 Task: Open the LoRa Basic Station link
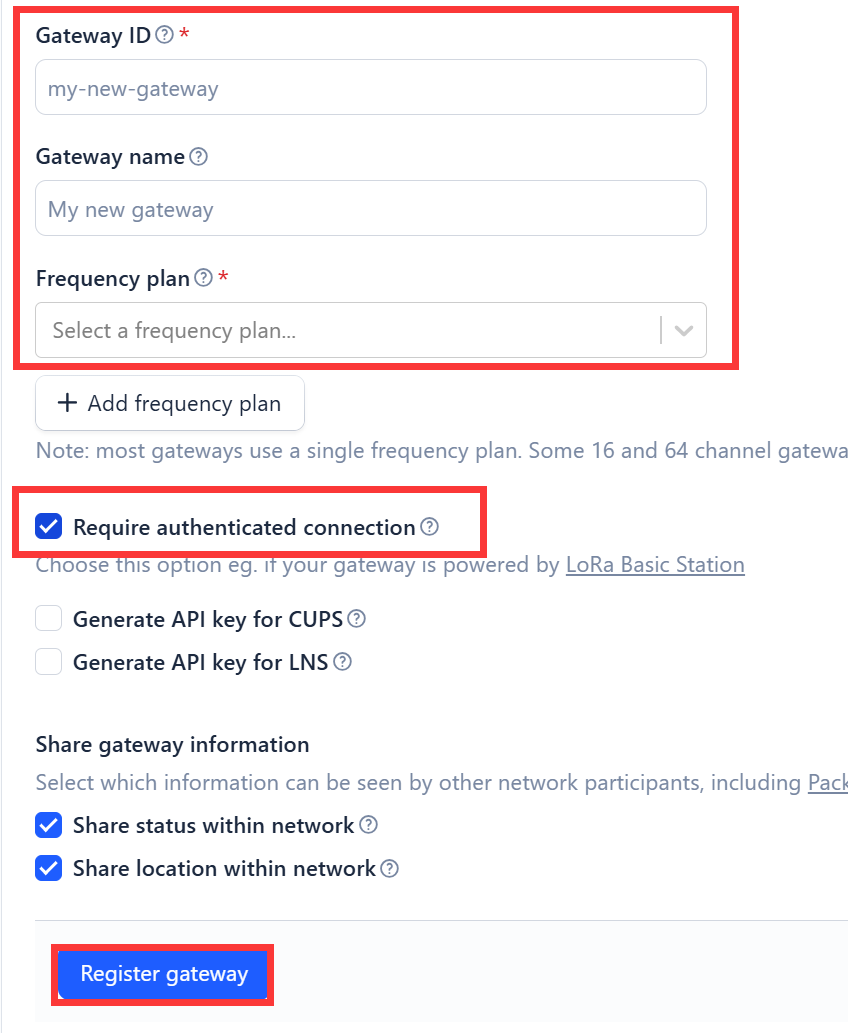click(656, 565)
